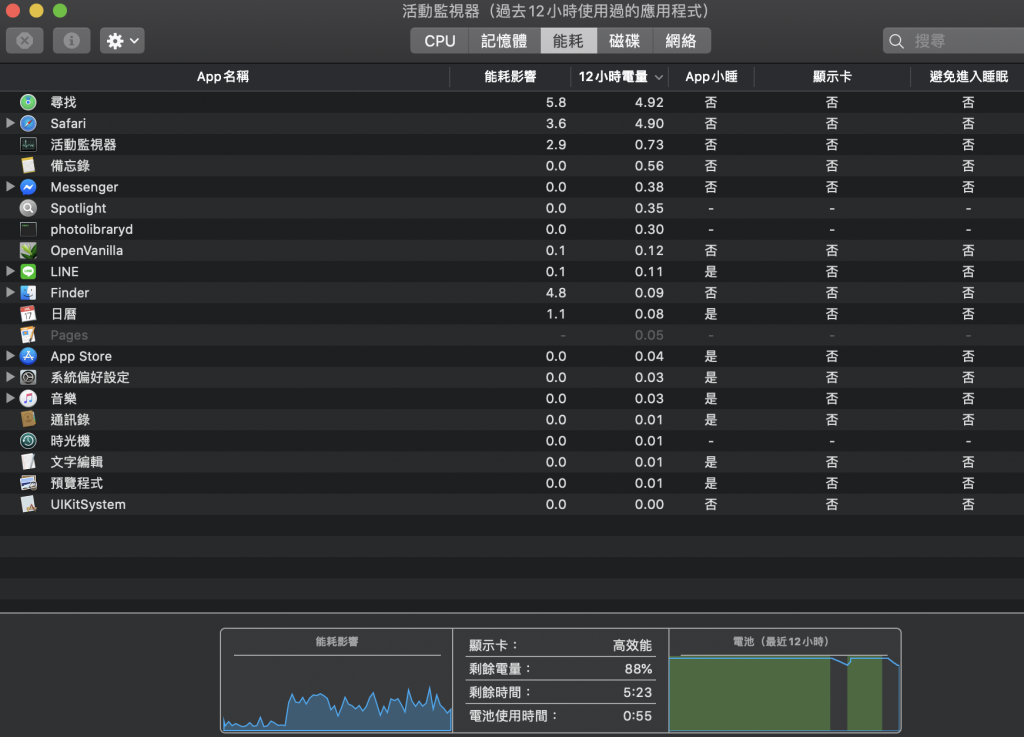Click the OpenVanilla app icon

(x=28, y=251)
